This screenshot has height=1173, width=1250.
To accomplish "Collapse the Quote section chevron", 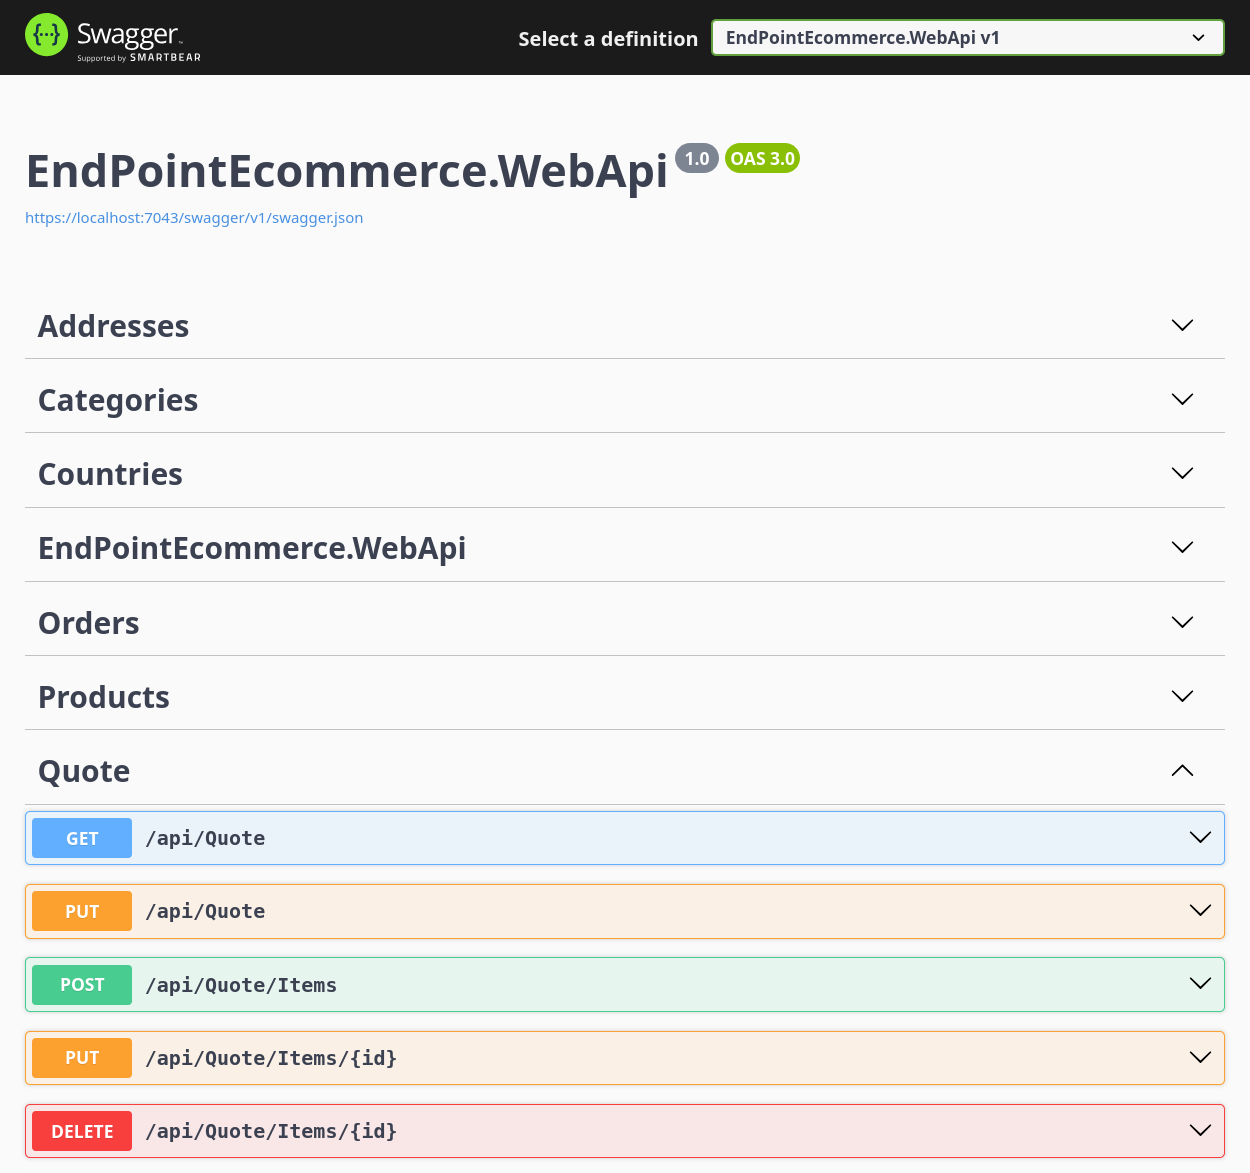I will [1182, 770].
